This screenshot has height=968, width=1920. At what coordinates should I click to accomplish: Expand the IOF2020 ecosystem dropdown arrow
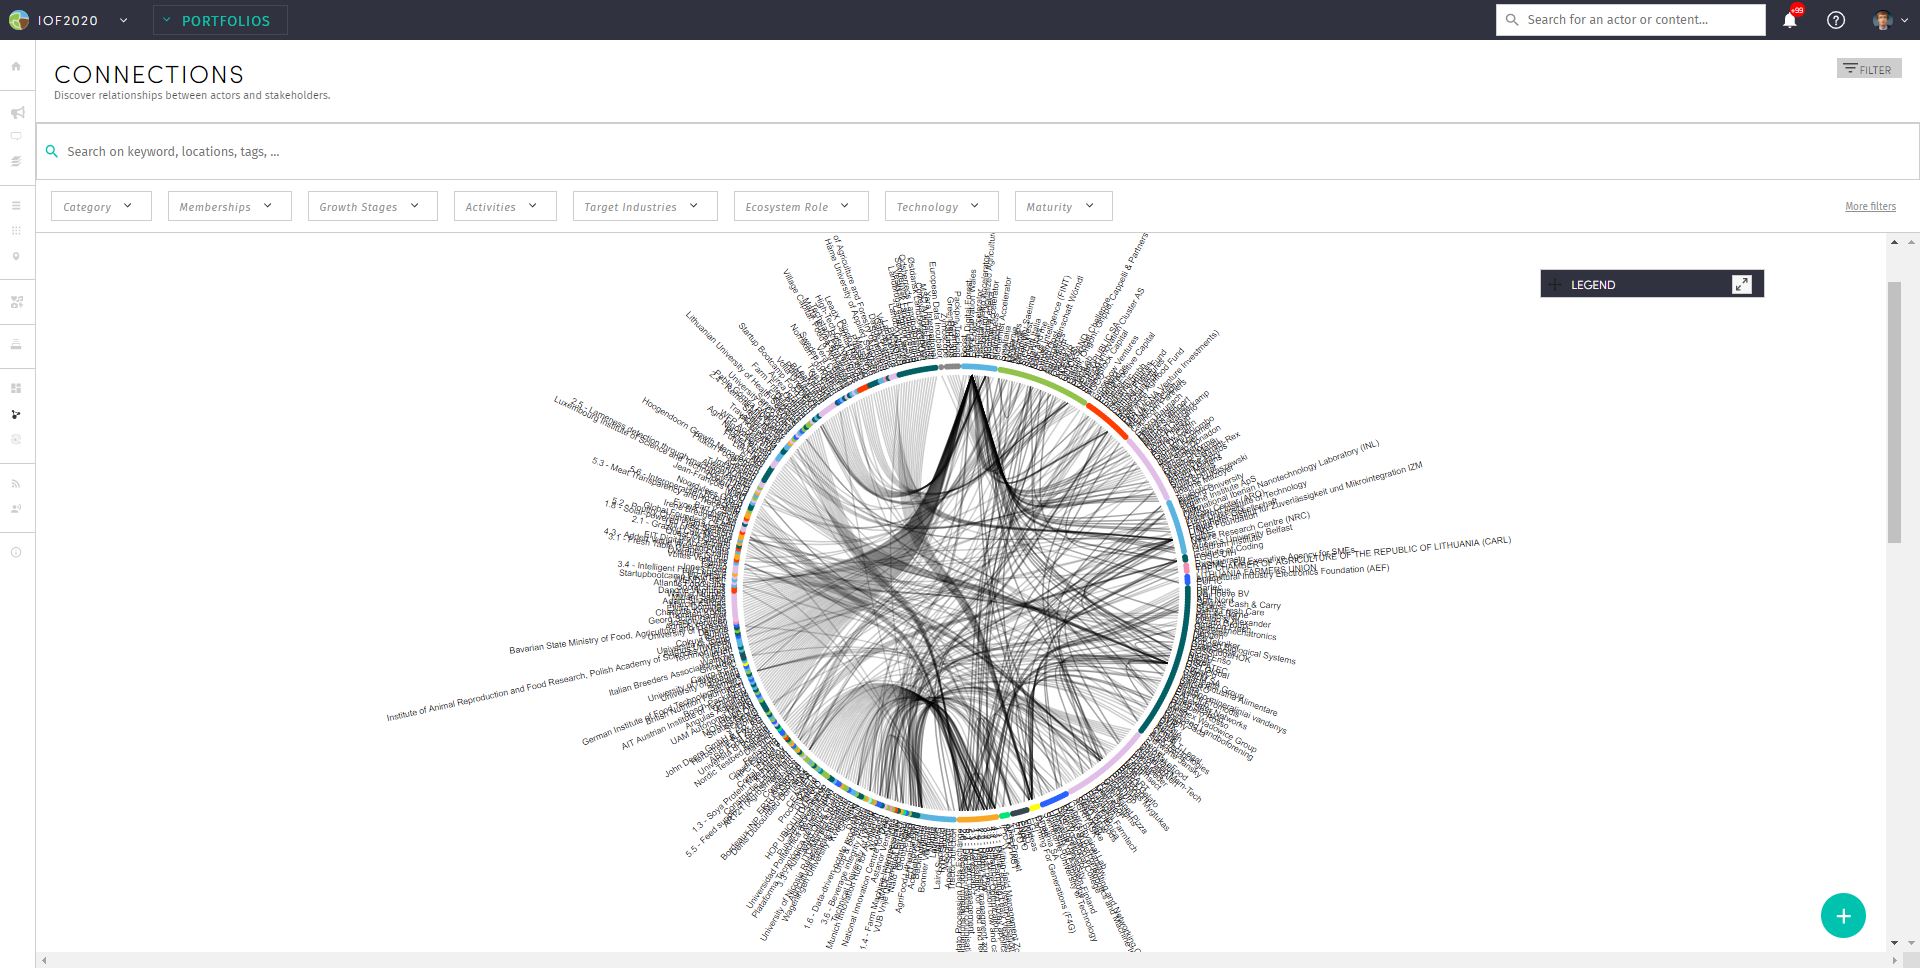(124, 20)
